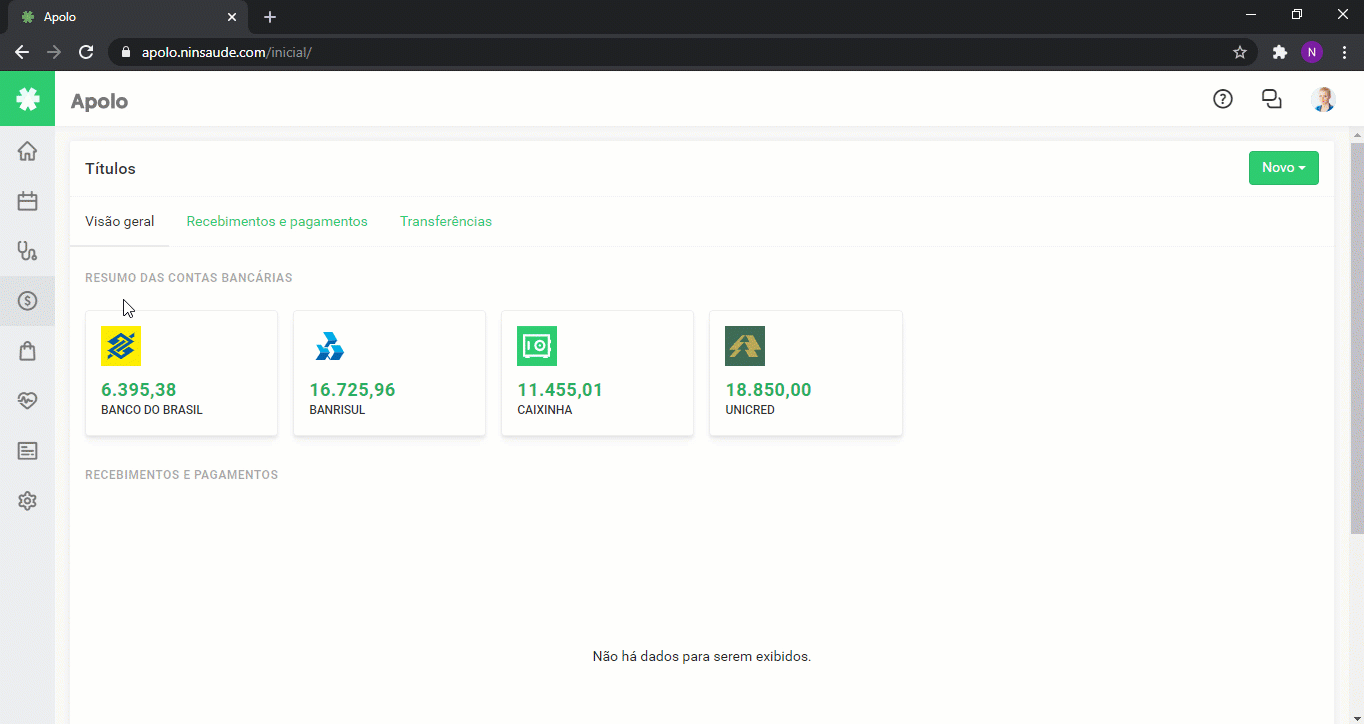Click RECEBIMENTOS E PAGAMENTOS section heading
Screen dimensions: 1364x724
(182, 475)
